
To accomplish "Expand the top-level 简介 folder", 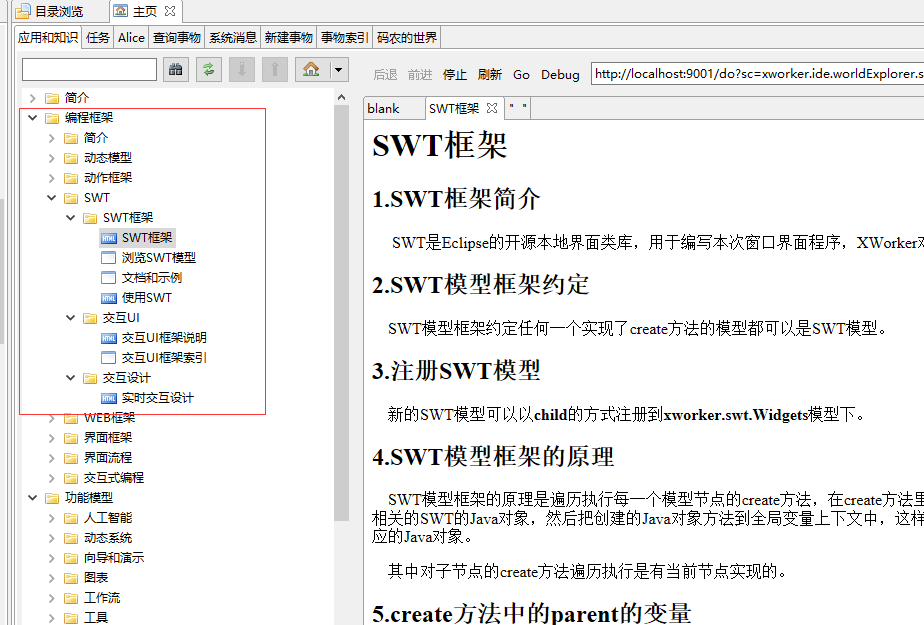I will pyautogui.click(x=33, y=98).
